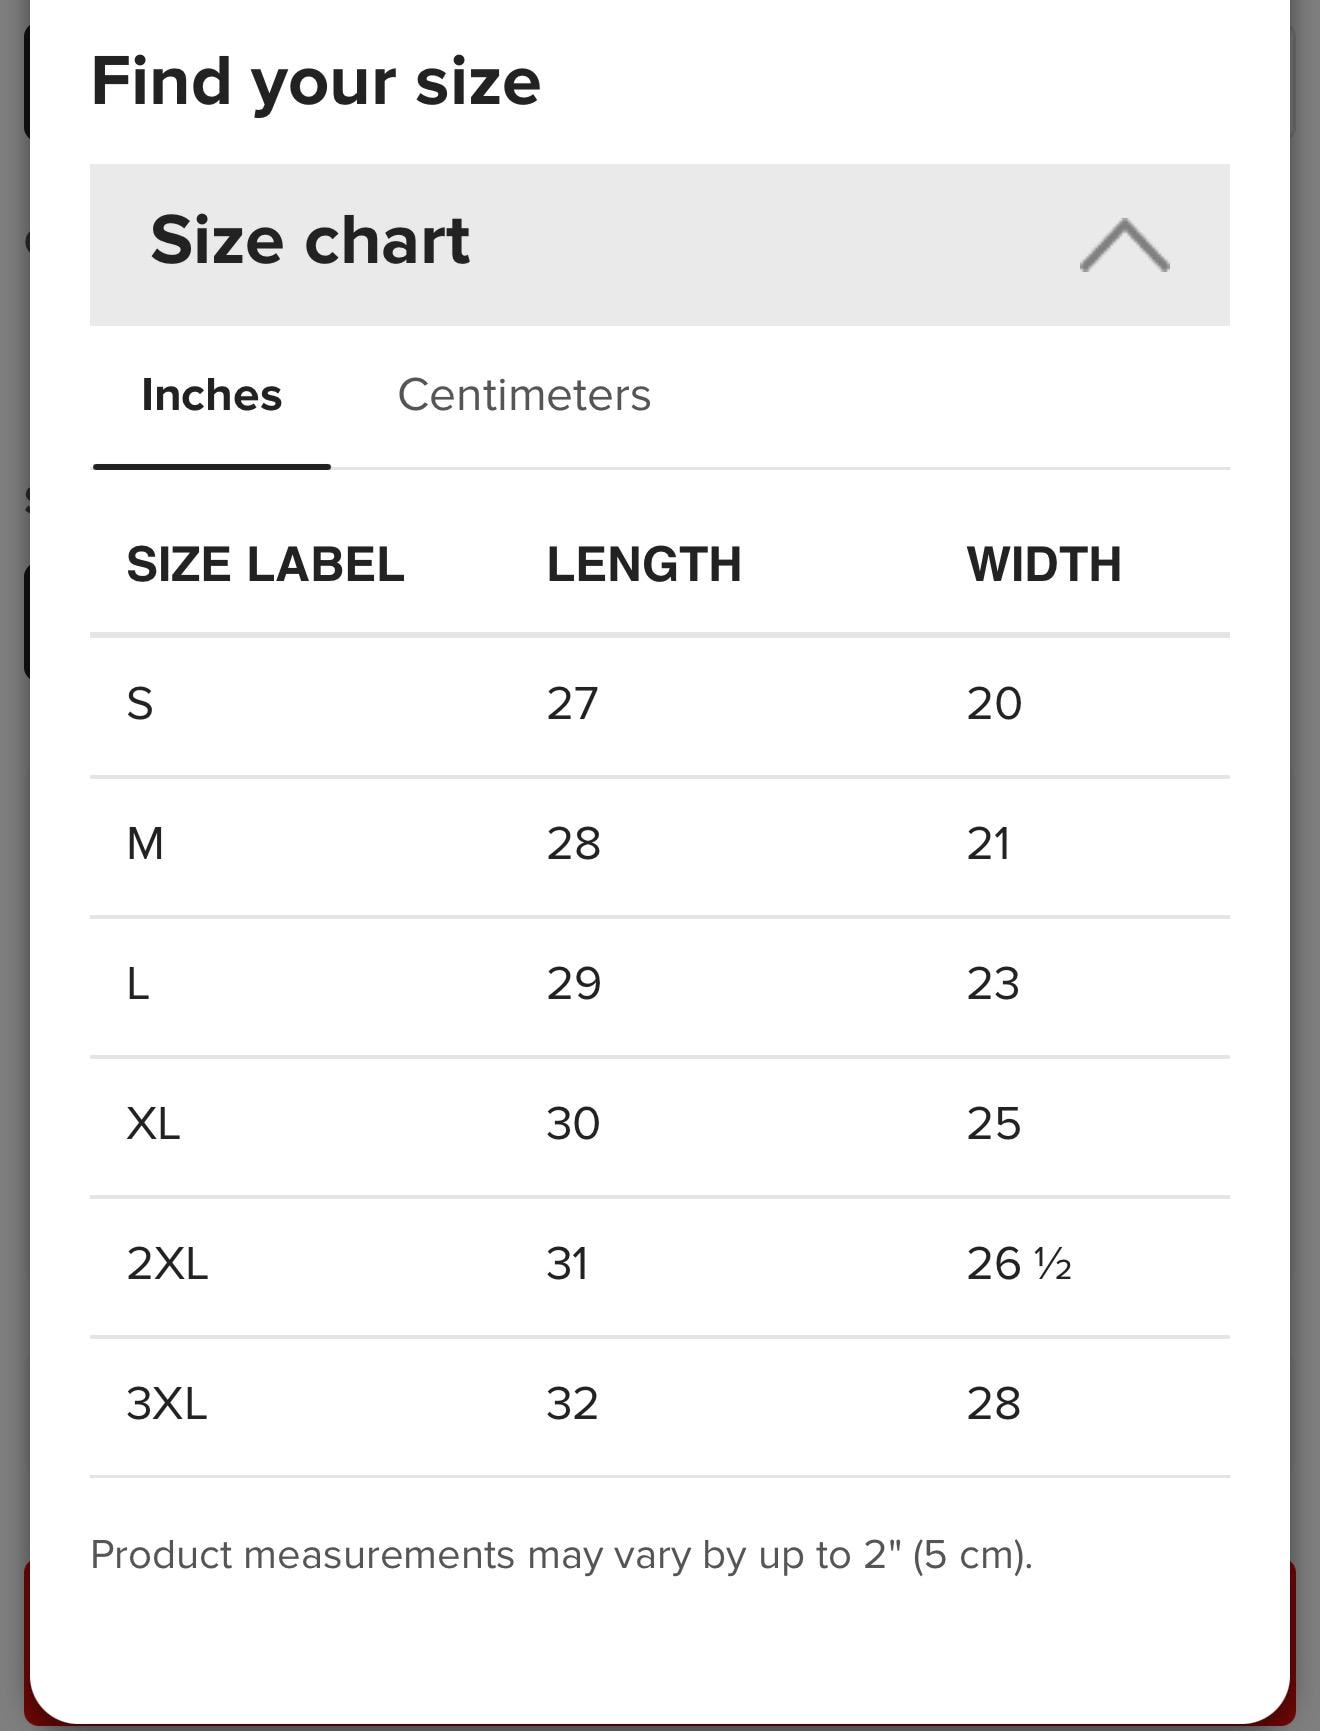Click the Size chart header bar
The width and height of the screenshot is (1320, 1731).
pos(660,245)
